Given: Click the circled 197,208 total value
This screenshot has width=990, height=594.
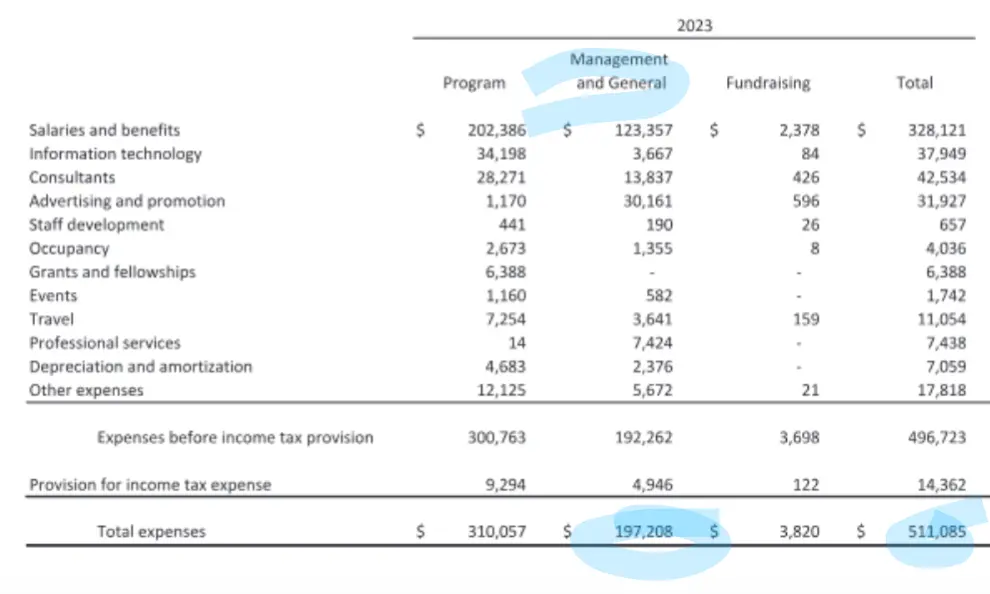Looking at the screenshot, I should point(640,532).
